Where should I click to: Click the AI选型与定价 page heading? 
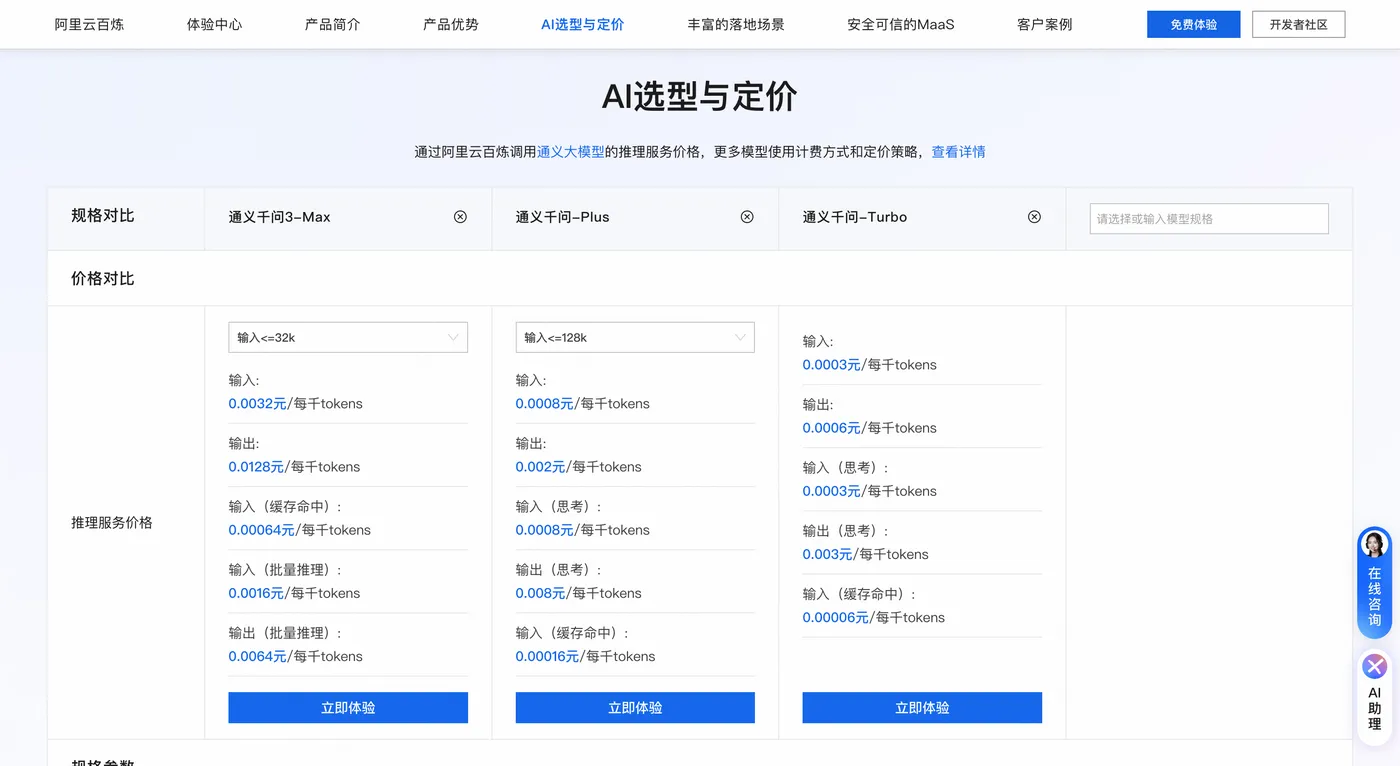tap(700, 97)
